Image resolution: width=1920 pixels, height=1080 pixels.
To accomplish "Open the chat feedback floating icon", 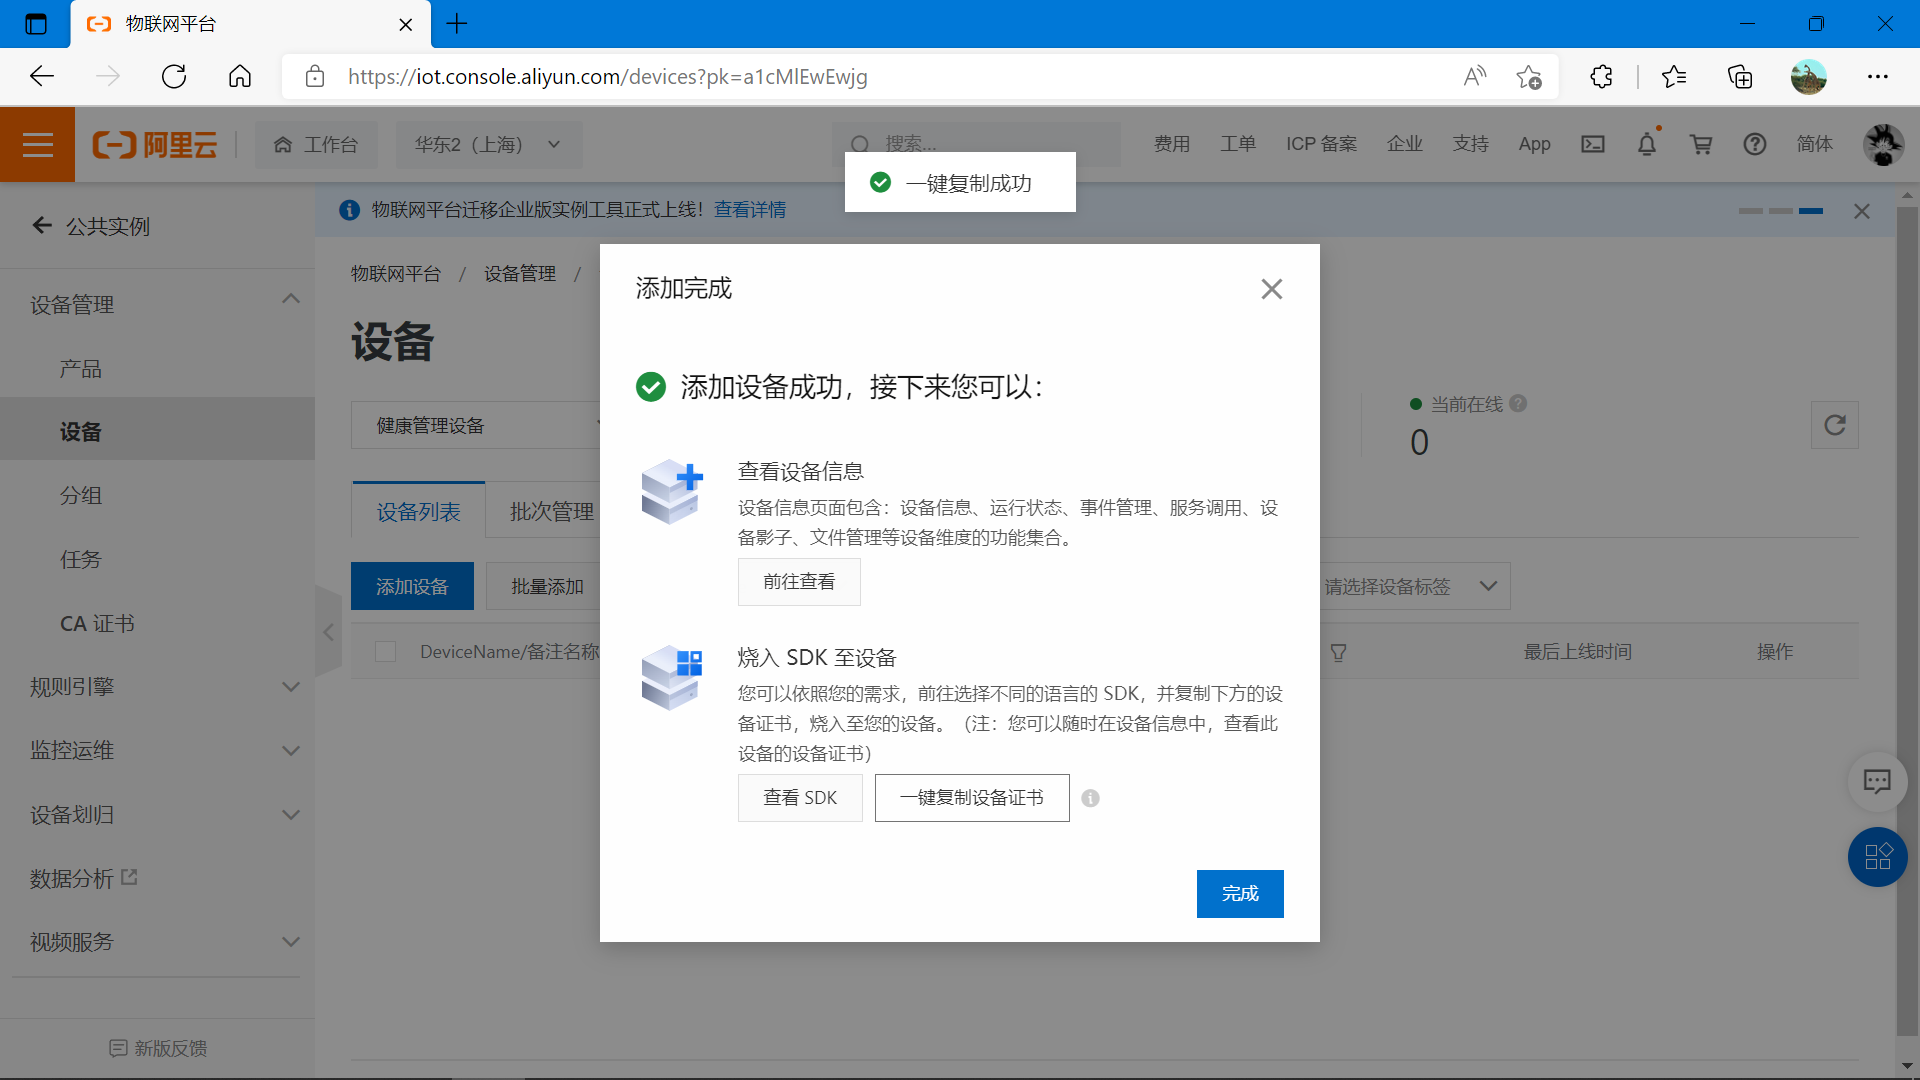I will tap(1877, 781).
